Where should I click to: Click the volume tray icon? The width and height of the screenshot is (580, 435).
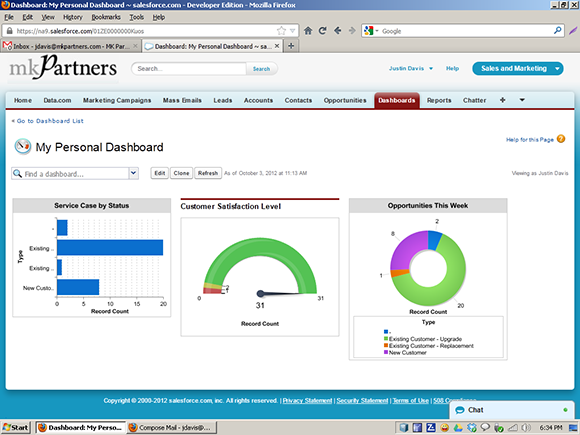pyautogui.click(x=526, y=428)
